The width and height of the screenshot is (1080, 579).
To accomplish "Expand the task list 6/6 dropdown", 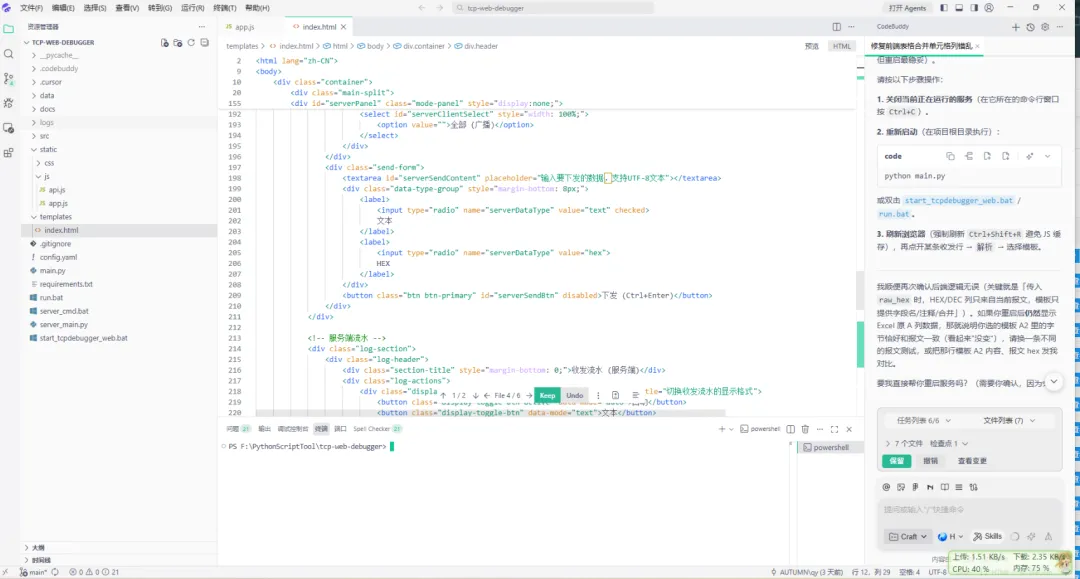I will point(924,420).
